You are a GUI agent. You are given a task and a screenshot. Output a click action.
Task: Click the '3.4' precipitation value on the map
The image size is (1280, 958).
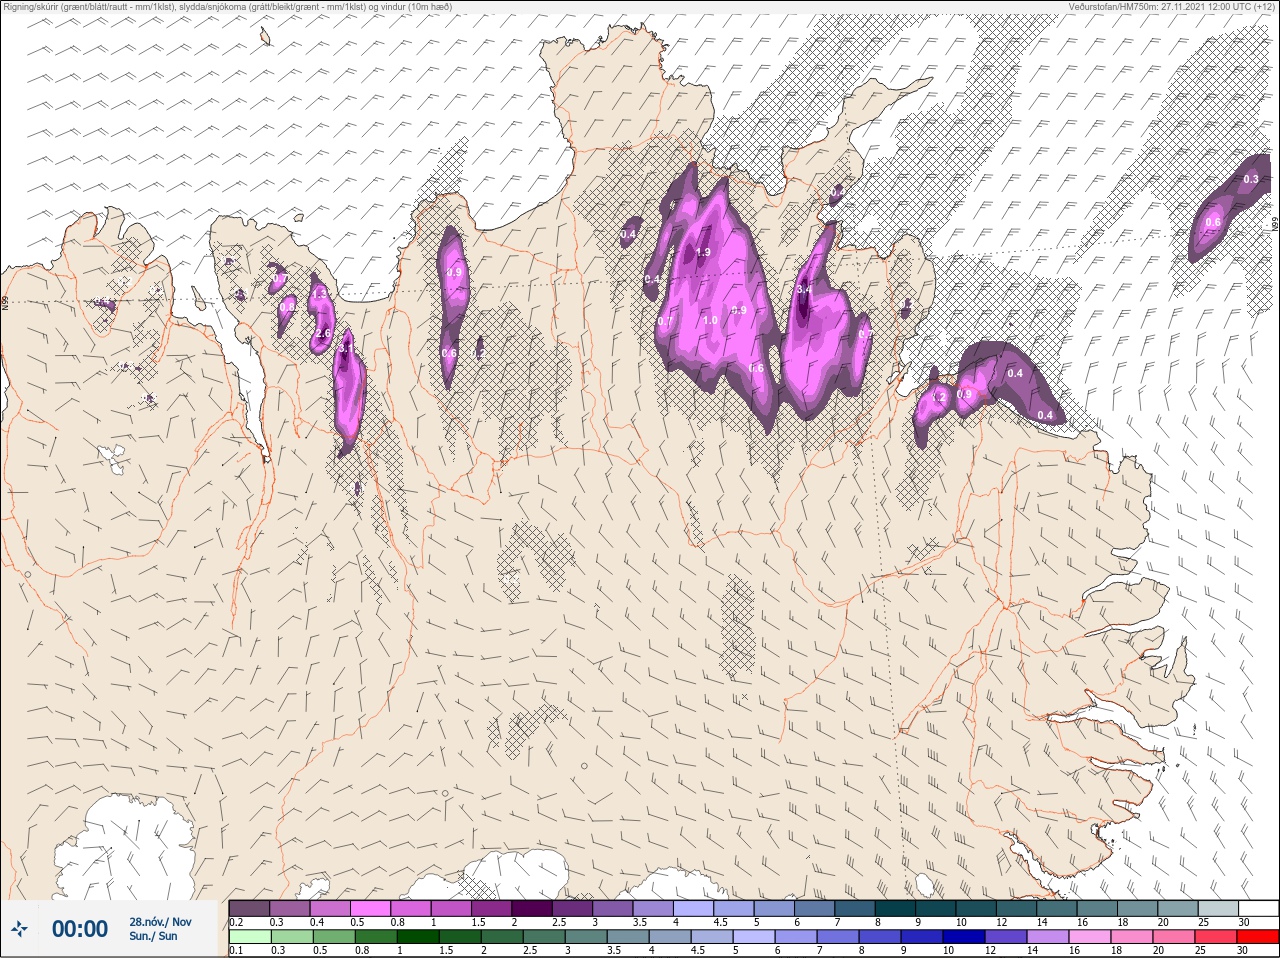(804, 289)
